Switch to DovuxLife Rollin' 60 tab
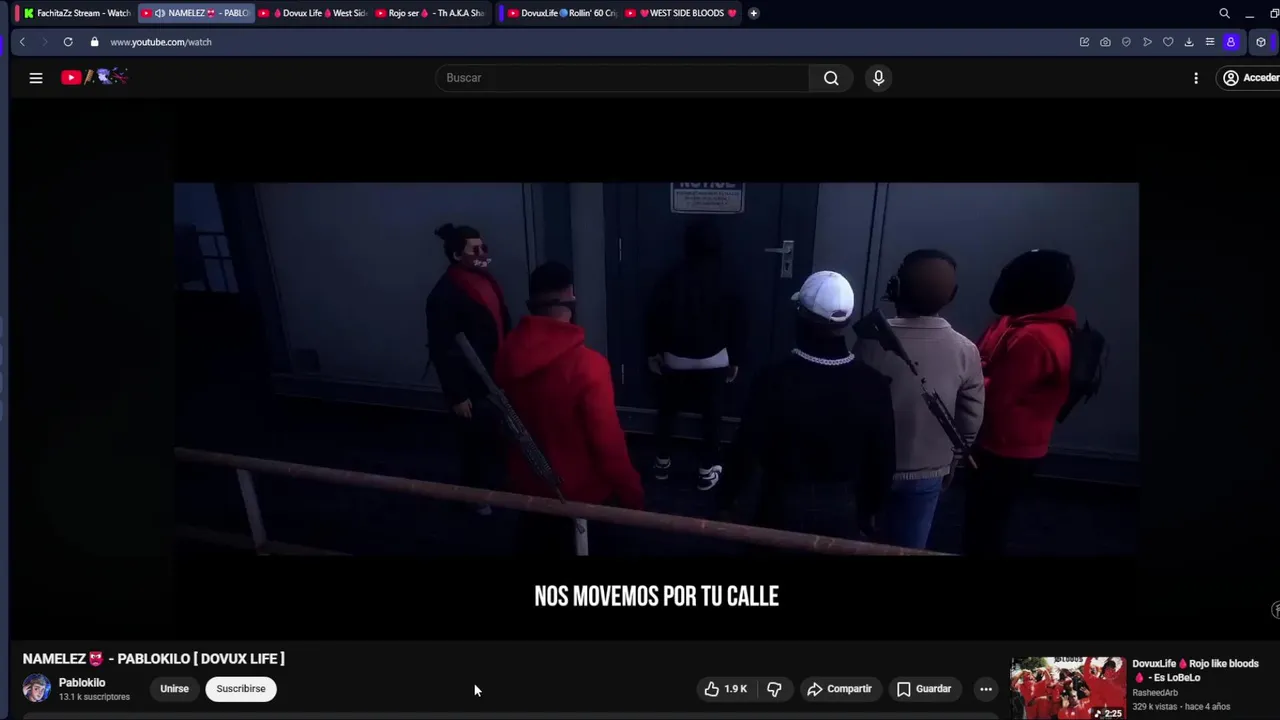 coord(562,13)
